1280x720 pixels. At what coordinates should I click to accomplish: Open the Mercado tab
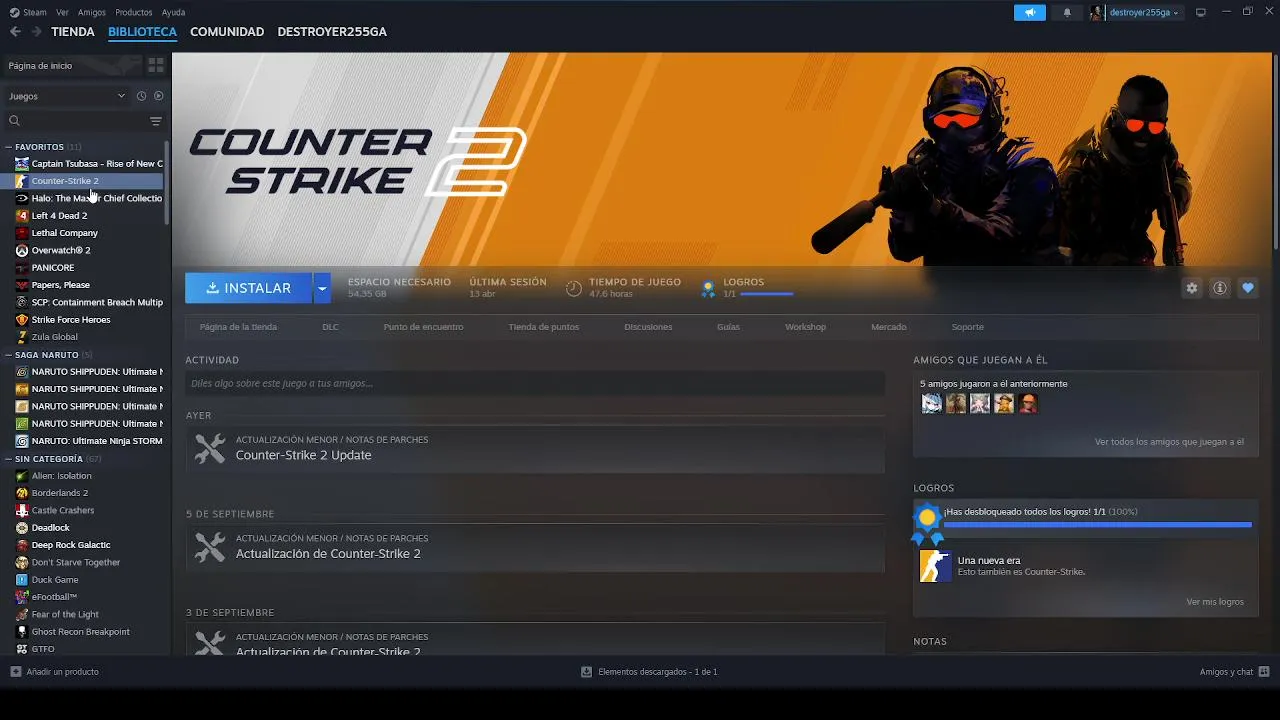pyautogui.click(x=888, y=327)
